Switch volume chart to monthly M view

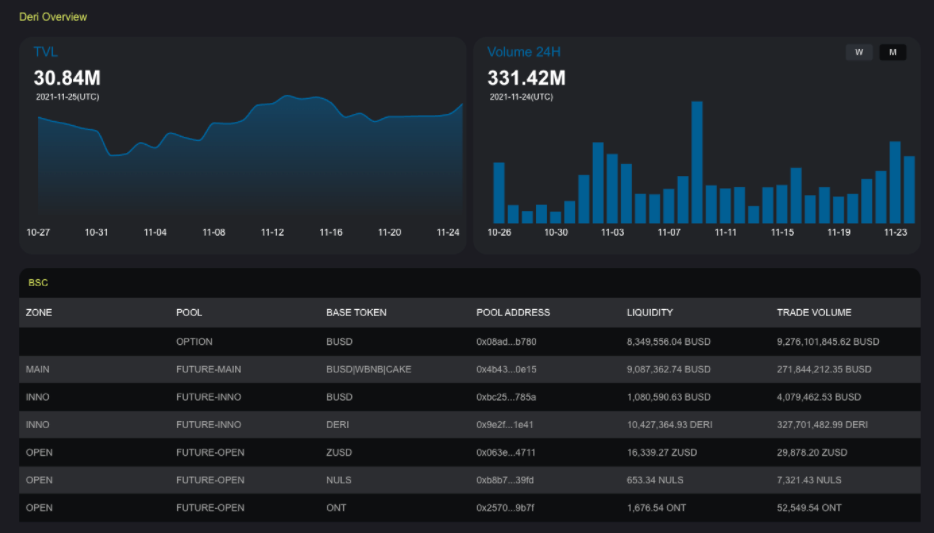pyautogui.click(x=892, y=52)
